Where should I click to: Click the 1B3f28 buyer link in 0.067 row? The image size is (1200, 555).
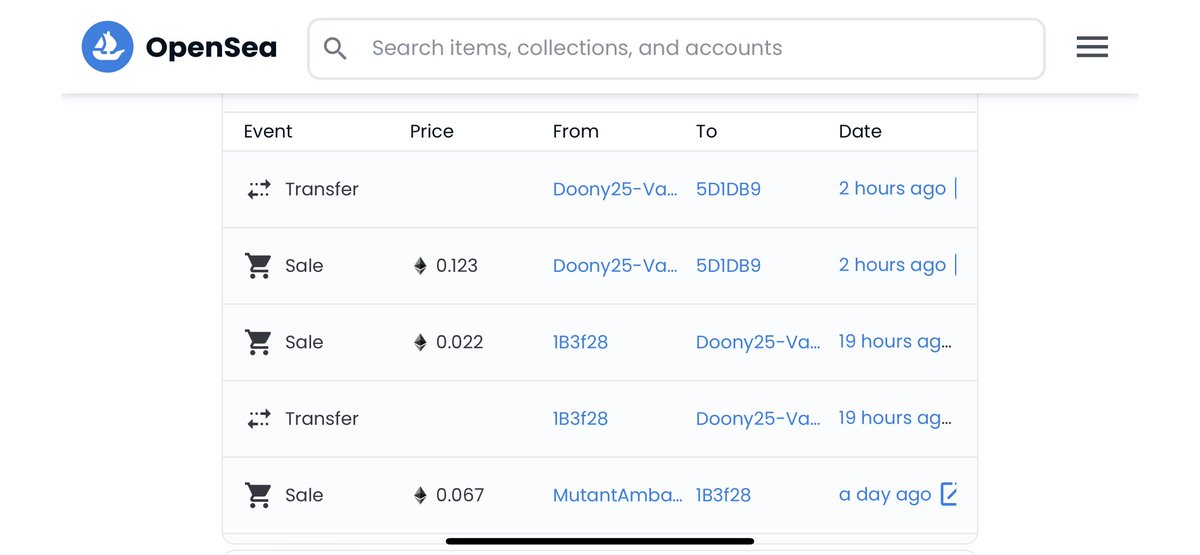tap(723, 495)
